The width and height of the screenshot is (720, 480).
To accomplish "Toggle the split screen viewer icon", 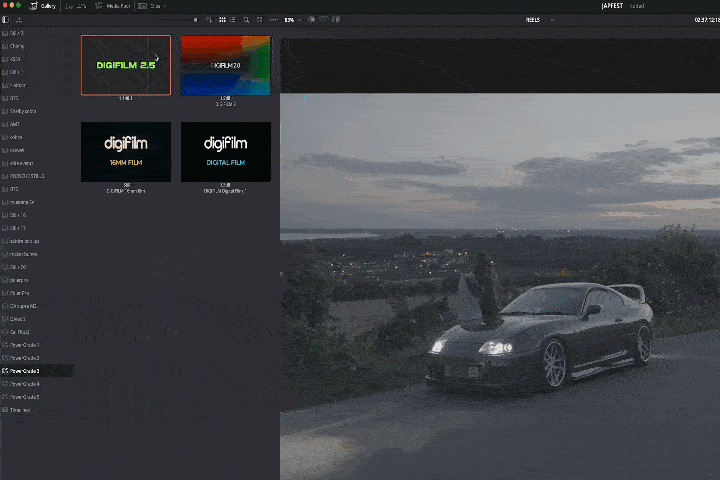I will pyautogui.click(x=324, y=20).
